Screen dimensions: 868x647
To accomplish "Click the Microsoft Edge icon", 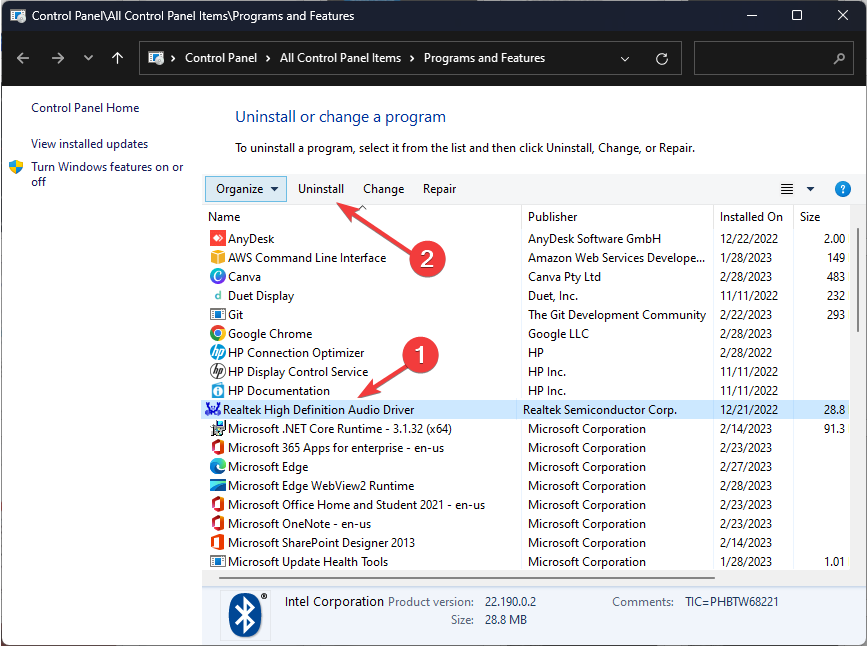I will click(218, 466).
